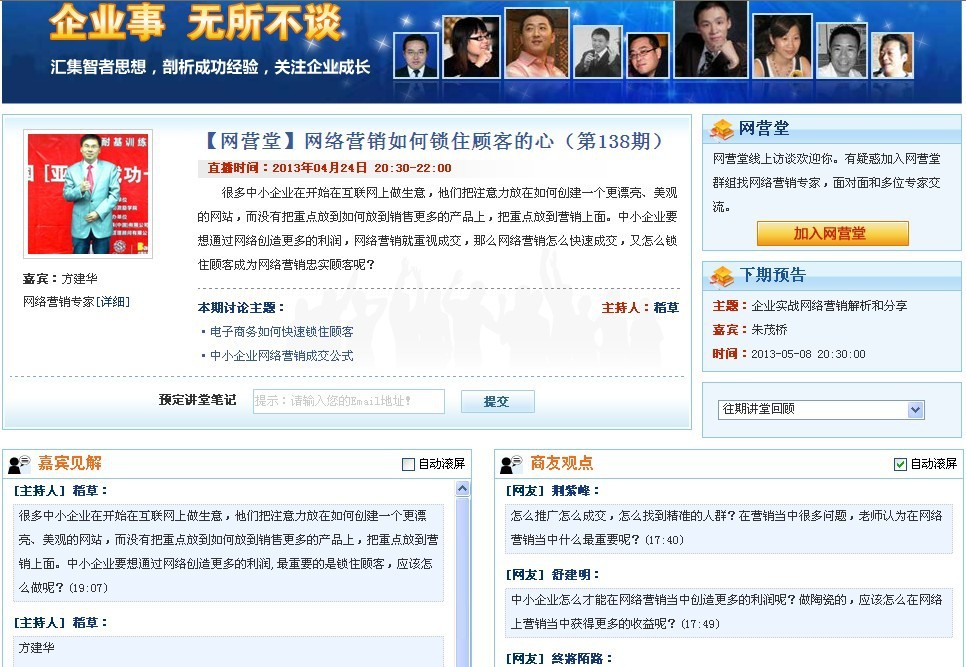This screenshot has height=667, width=966.
Task: Click scroll-up arrow in 嘉宾见解 panel
Action: coord(462,489)
